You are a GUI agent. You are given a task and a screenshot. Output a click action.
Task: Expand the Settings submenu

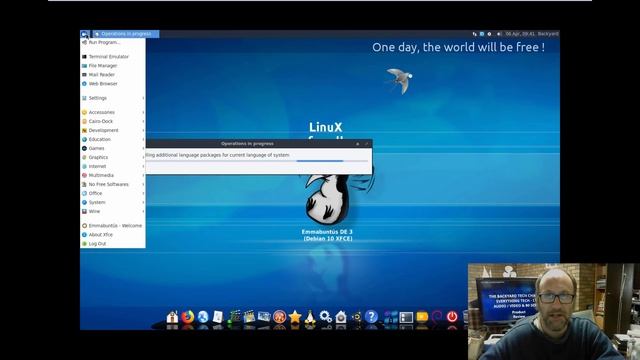[113, 98]
